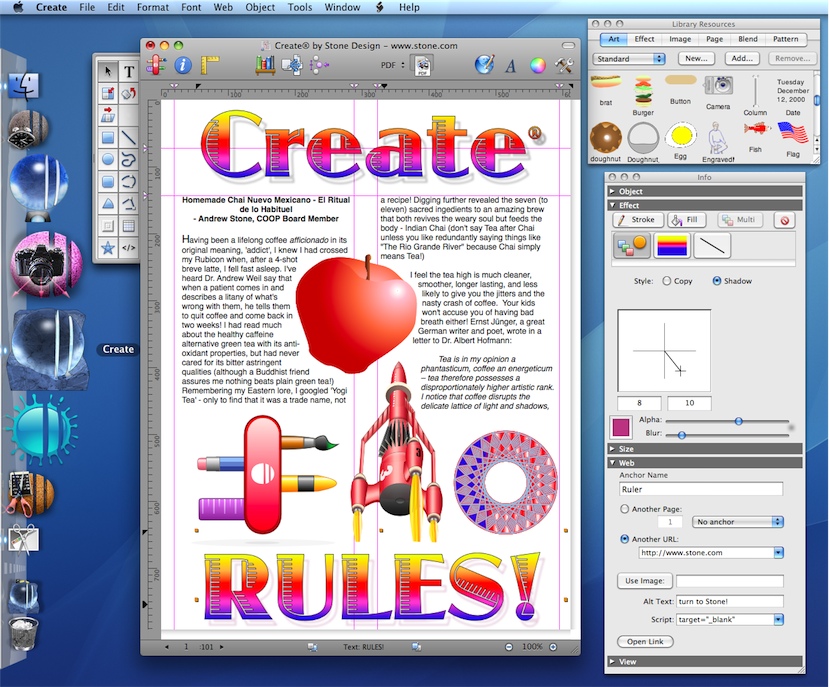This screenshot has height=687, width=829.
Task: Collapse the Effect section
Action: tap(612, 205)
